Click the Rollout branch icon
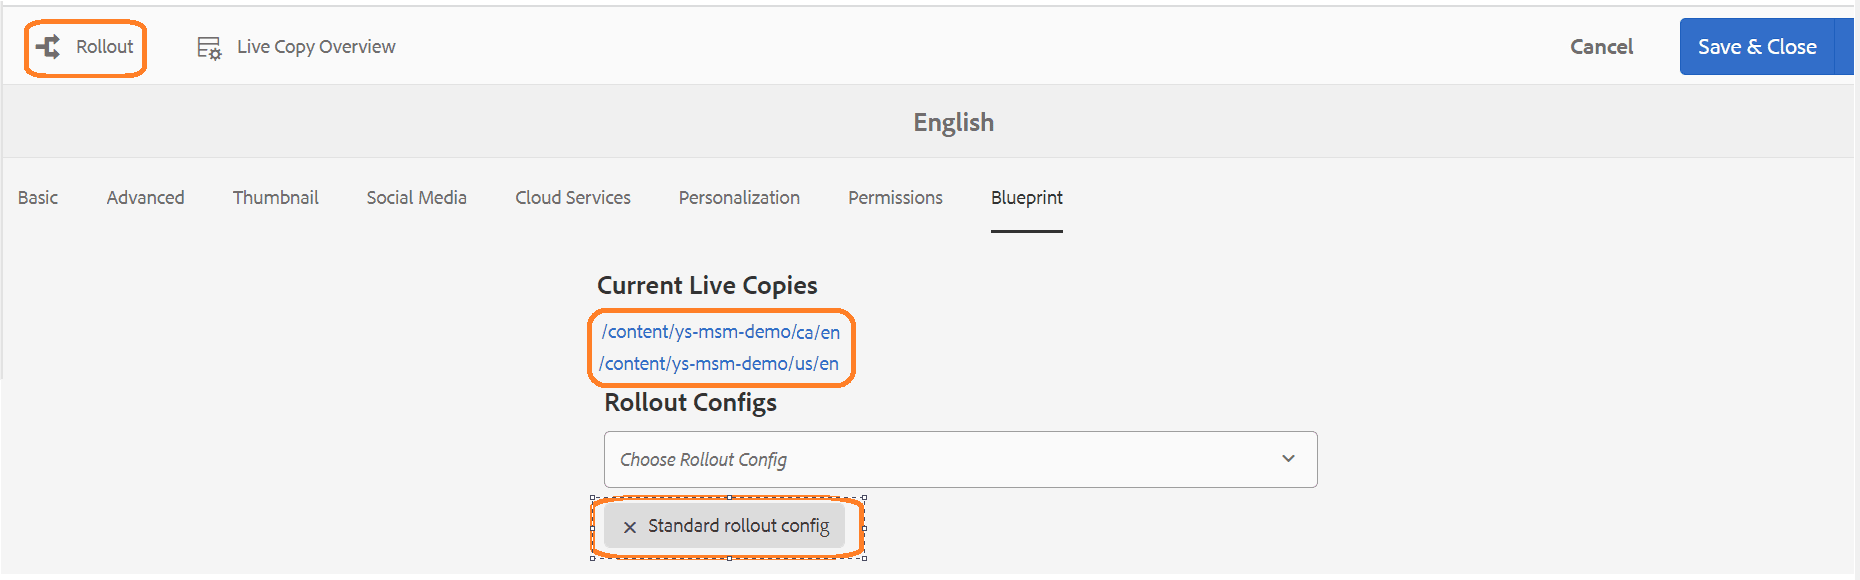1860x580 pixels. pos(48,47)
